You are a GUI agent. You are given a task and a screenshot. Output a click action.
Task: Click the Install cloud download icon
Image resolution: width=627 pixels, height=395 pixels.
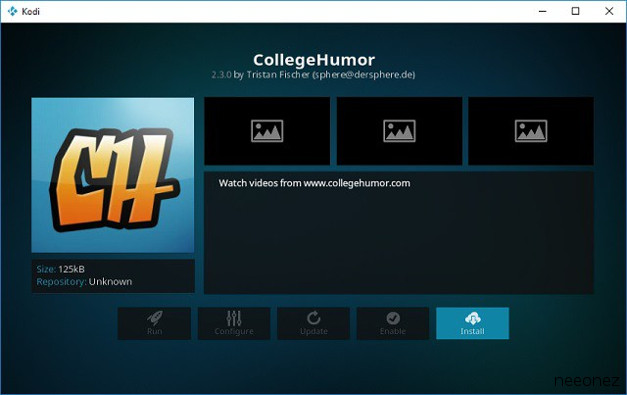pyautogui.click(x=473, y=318)
